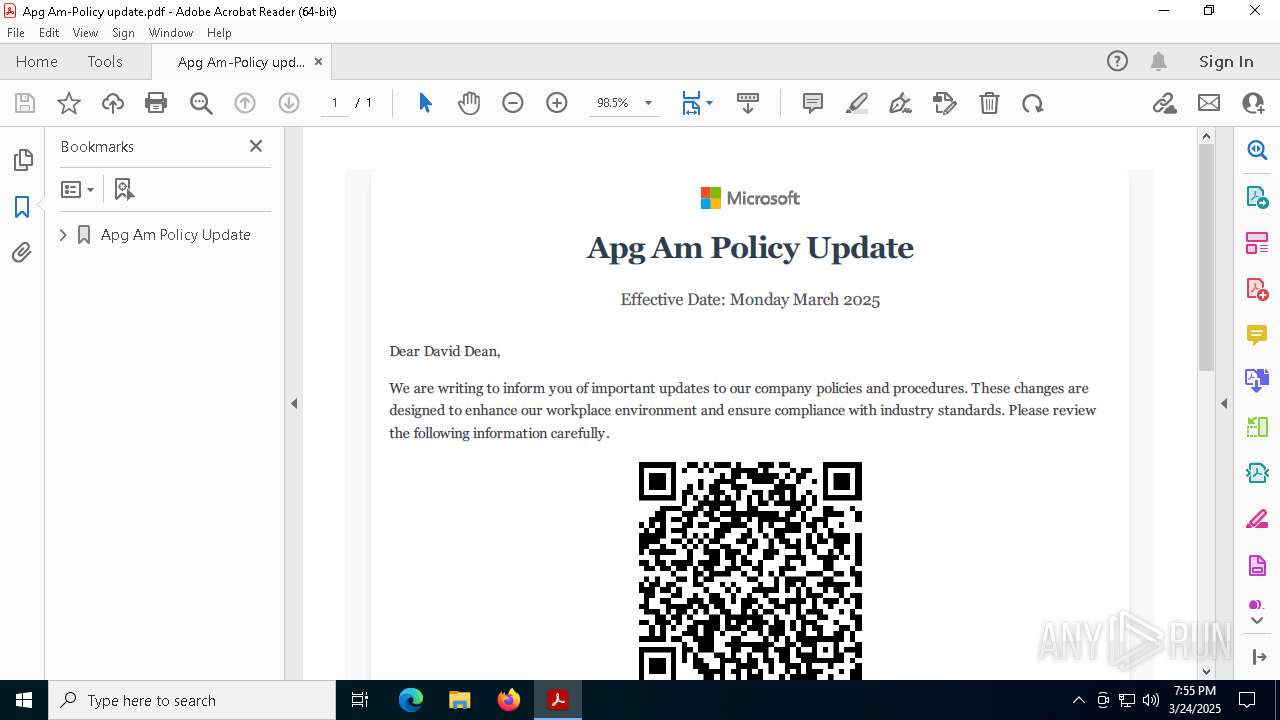This screenshot has height=720, width=1280.
Task: Zoom in with plus icon
Action: click(557, 103)
